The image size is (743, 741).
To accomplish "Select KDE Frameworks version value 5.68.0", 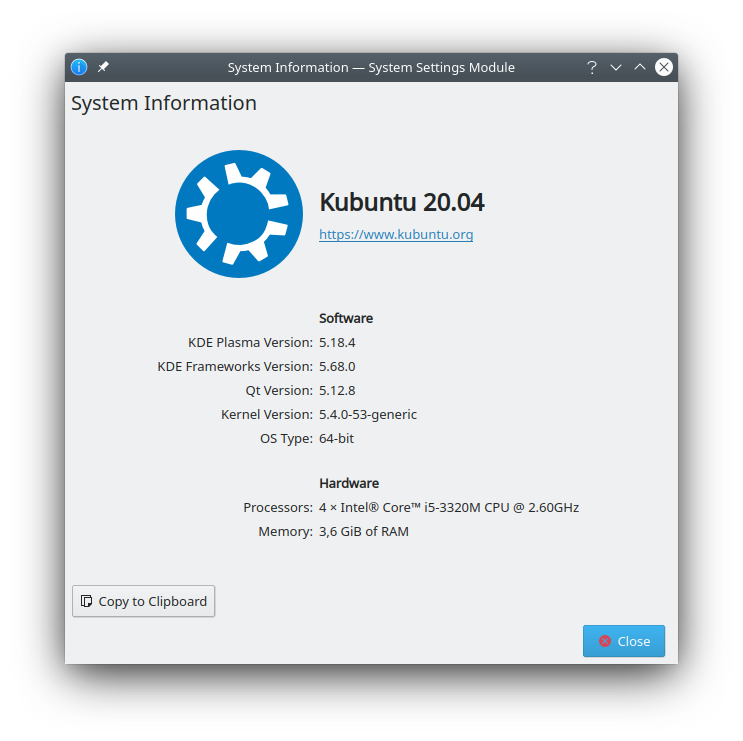I will tap(337, 366).
